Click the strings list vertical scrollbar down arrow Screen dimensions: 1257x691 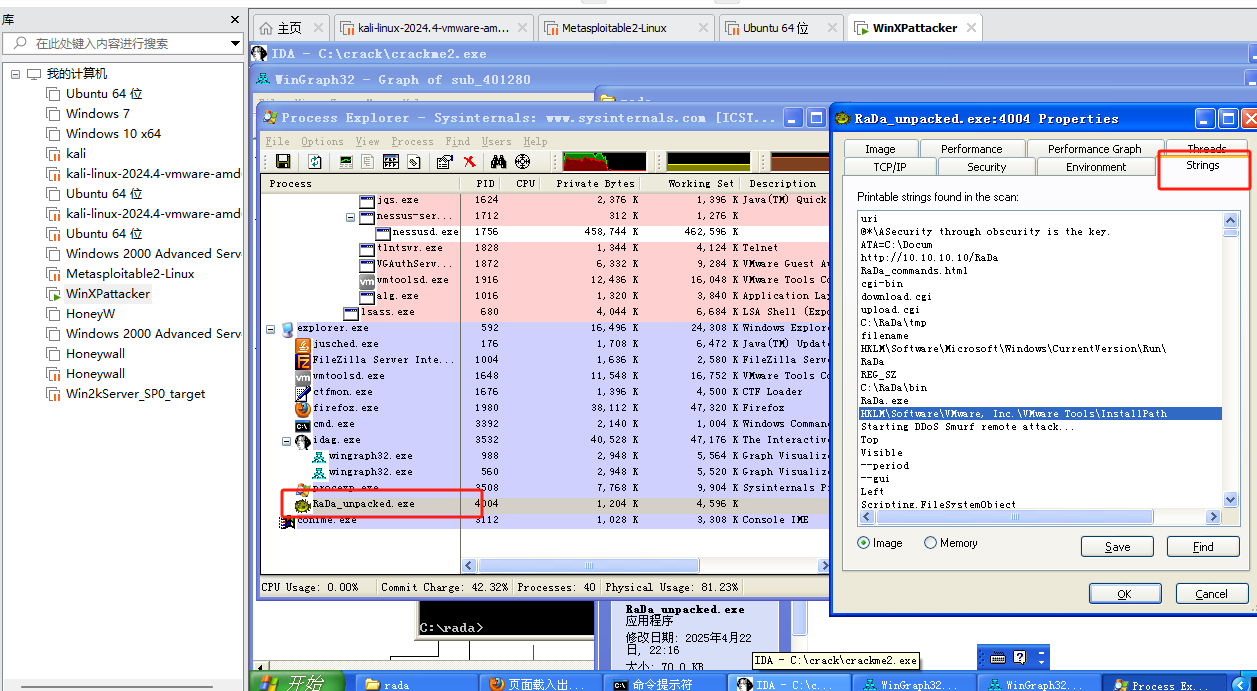pyautogui.click(x=1231, y=500)
